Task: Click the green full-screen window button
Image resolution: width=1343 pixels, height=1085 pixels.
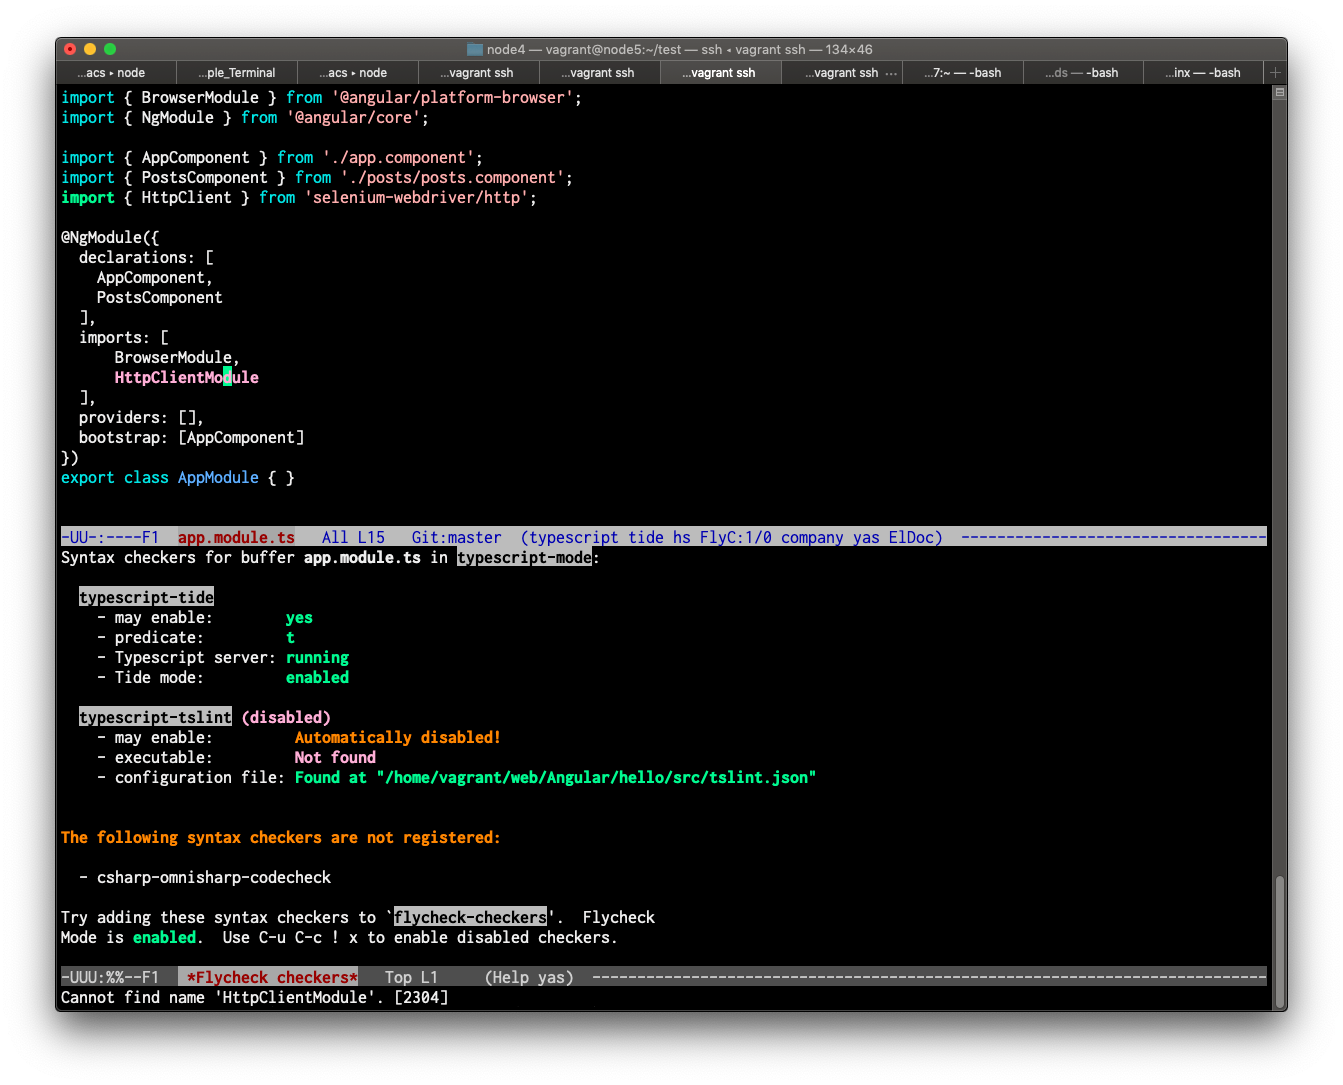Action: (x=110, y=49)
